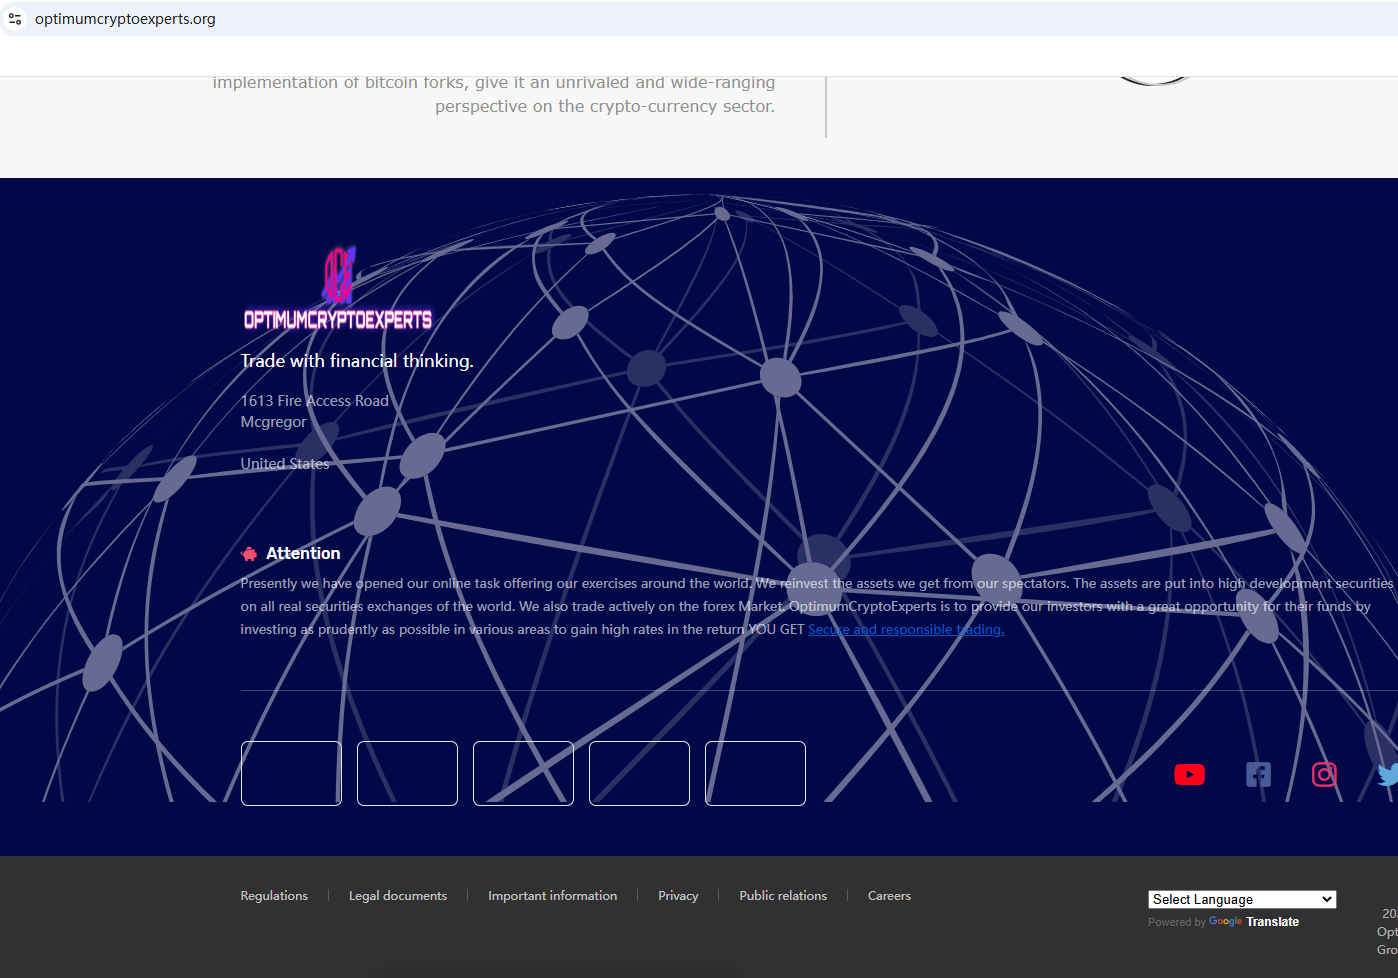Click the optimumcryptoexperts.org URL in address bar
1398x978 pixels.
point(125,19)
